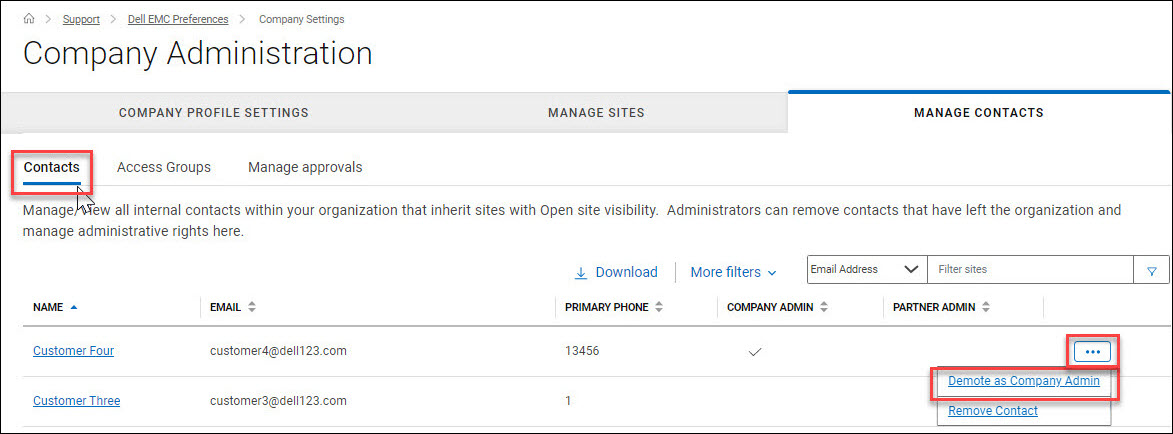Open the Customer Four contact link
Image resolution: width=1173 pixels, height=434 pixels.
(73, 351)
